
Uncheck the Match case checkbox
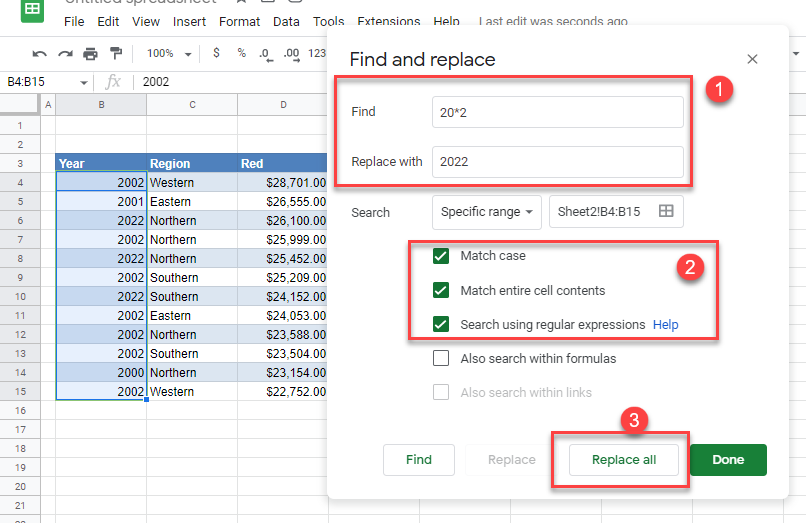click(441, 256)
